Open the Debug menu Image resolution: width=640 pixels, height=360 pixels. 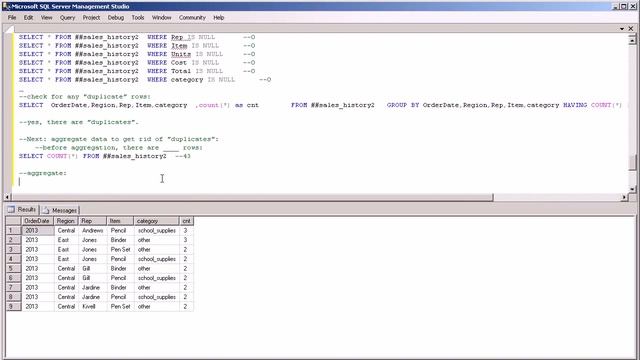[116, 18]
